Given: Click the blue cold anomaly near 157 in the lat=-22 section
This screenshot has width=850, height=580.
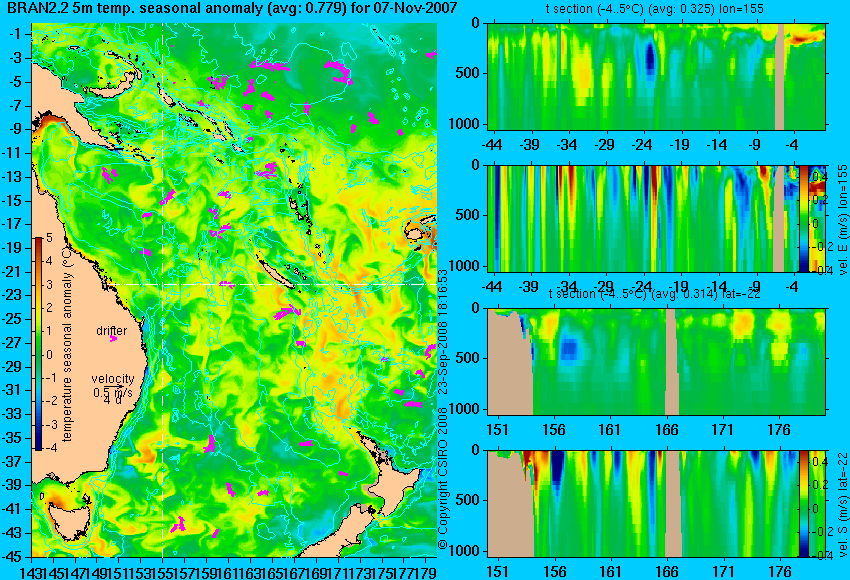Looking at the screenshot, I should coord(569,348).
